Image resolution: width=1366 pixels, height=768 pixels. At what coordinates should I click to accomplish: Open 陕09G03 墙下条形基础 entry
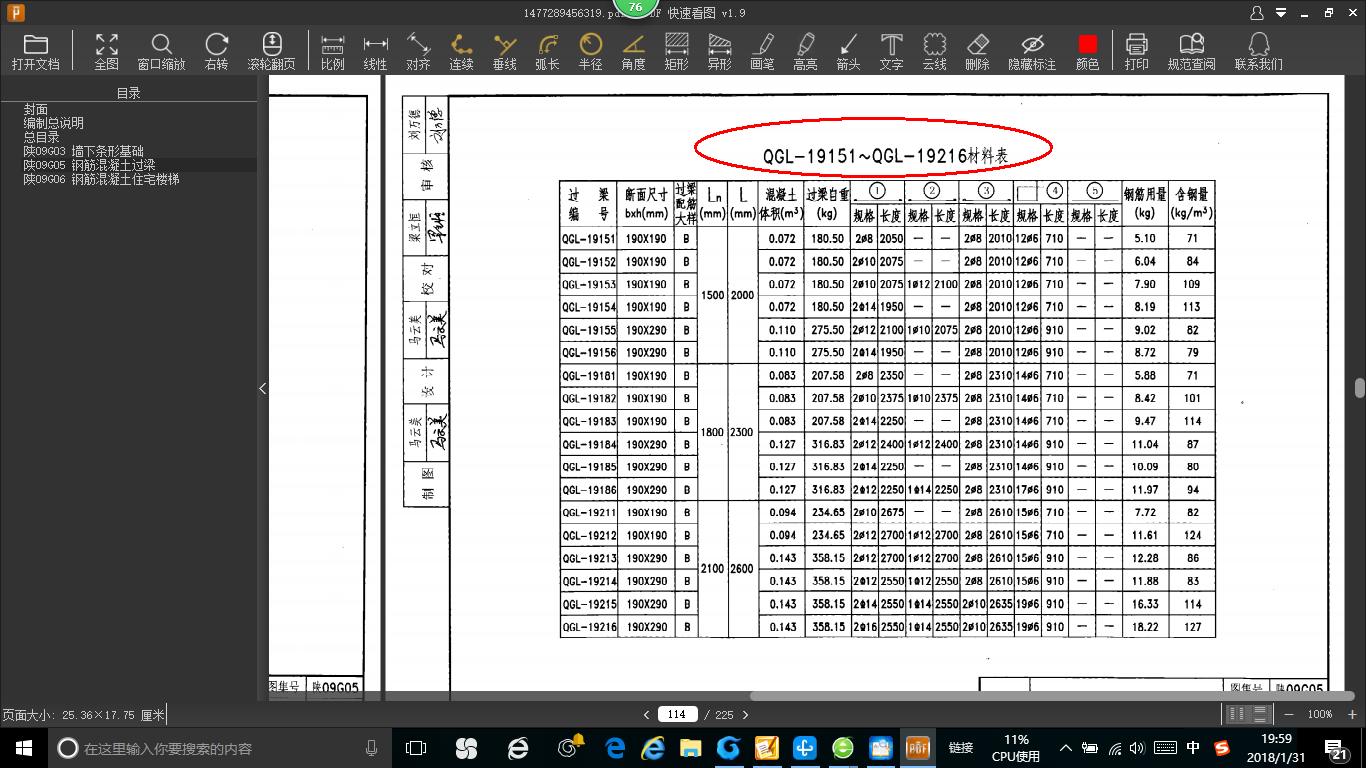pyautogui.click(x=84, y=151)
